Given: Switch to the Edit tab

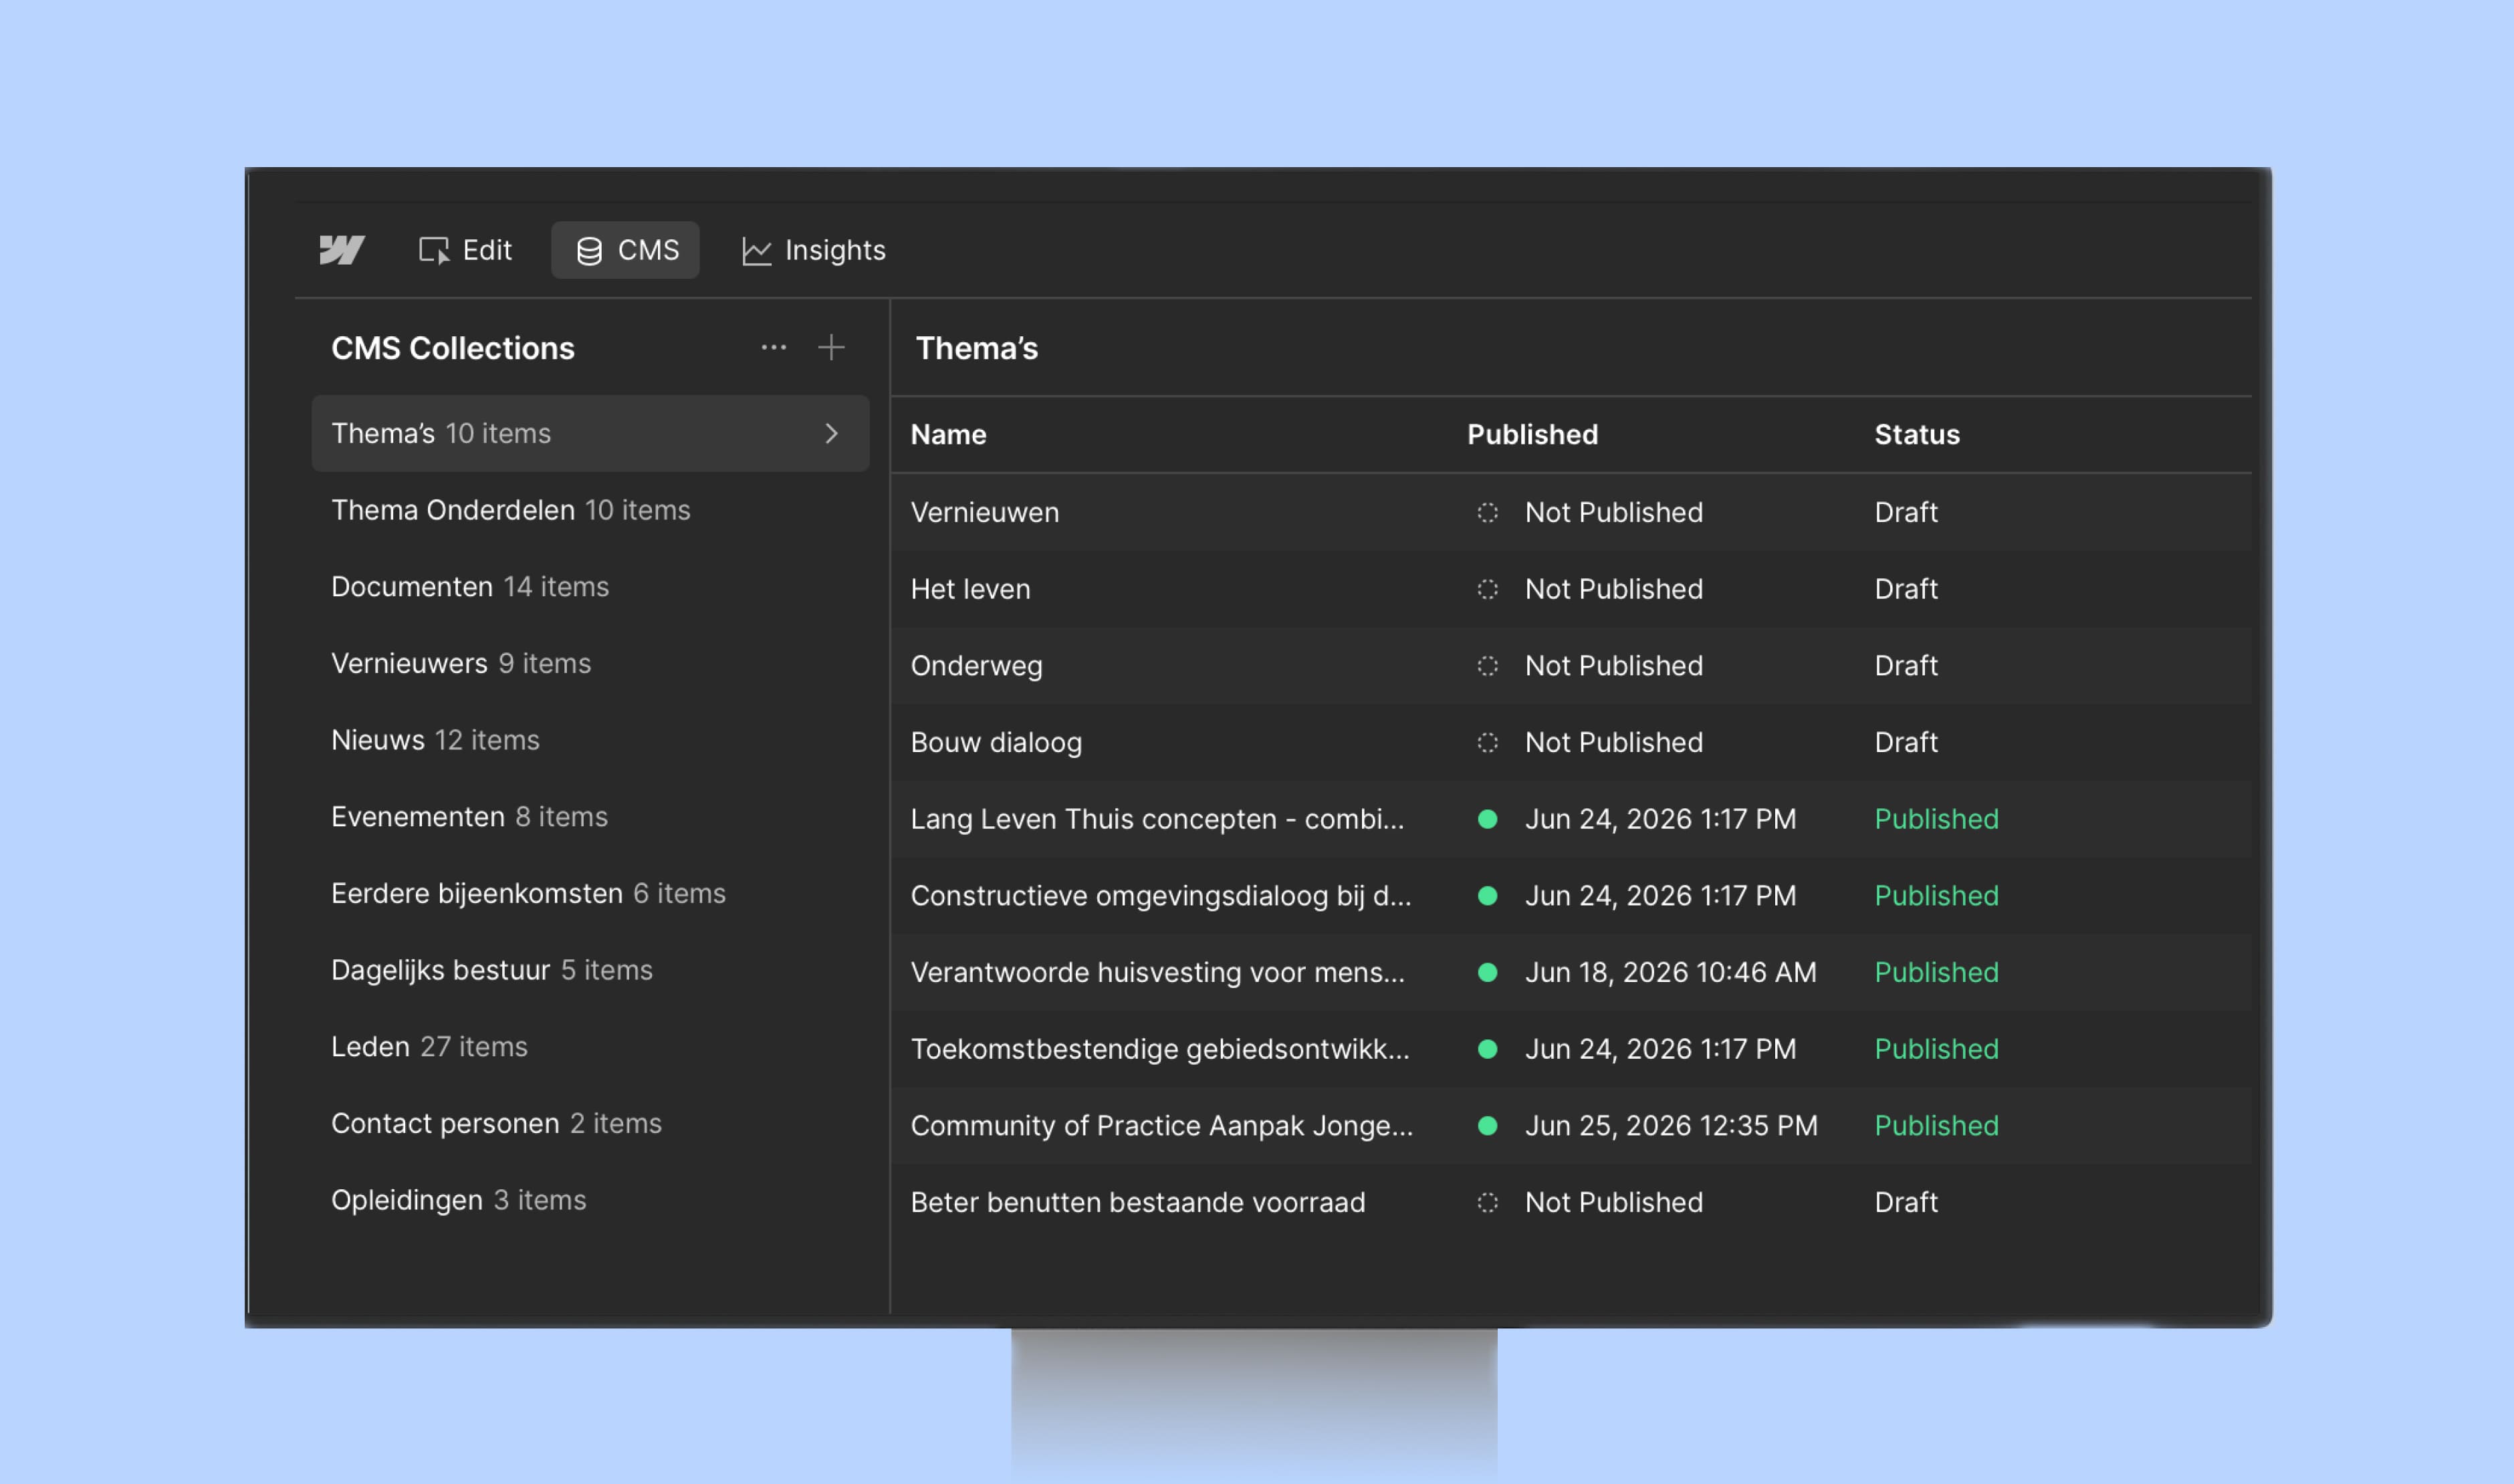Looking at the screenshot, I should (465, 250).
